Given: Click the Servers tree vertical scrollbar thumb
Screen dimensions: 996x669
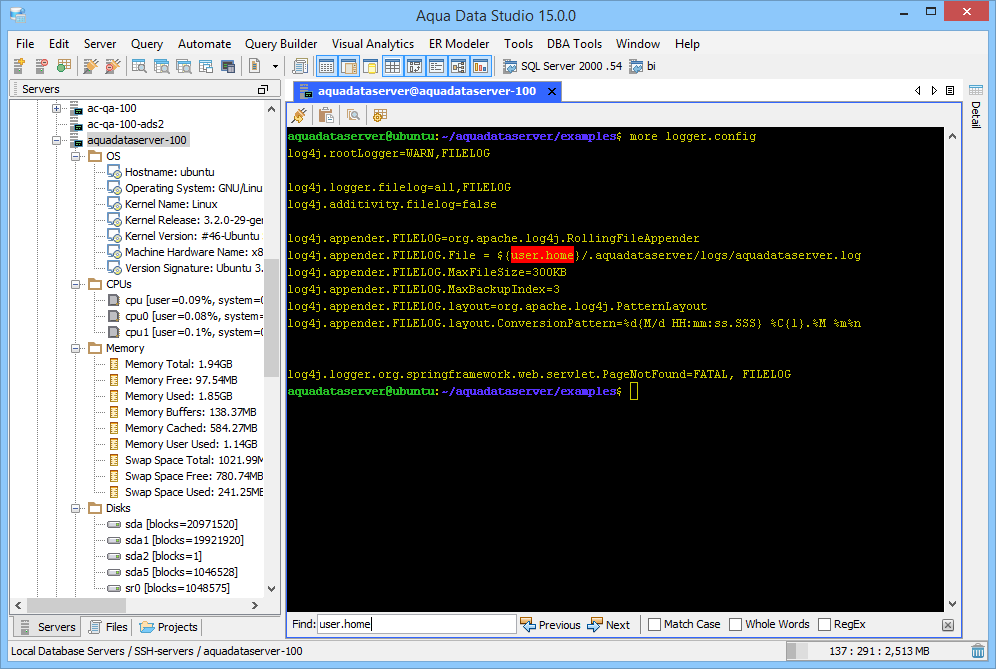Looking at the screenshot, I should [272, 318].
